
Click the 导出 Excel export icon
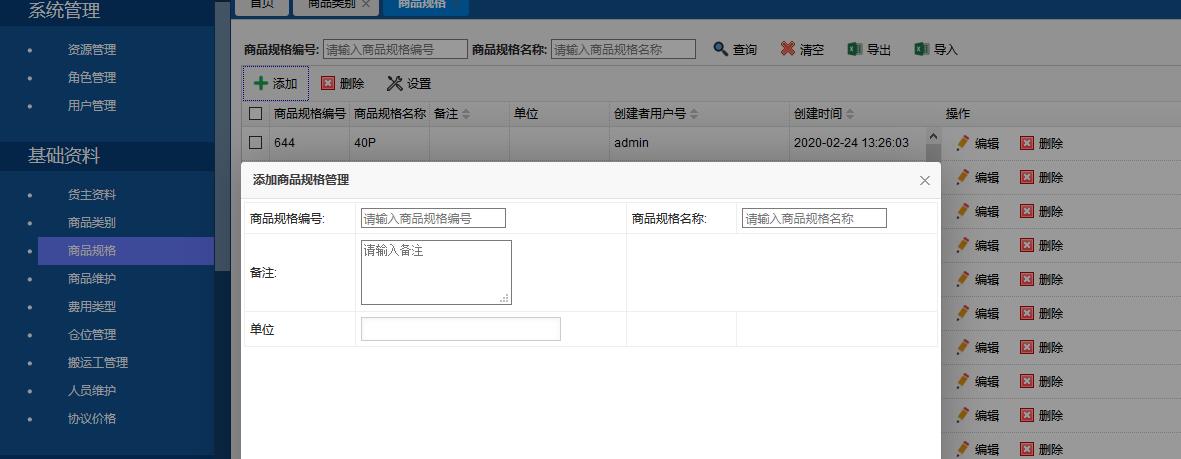(x=855, y=49)
